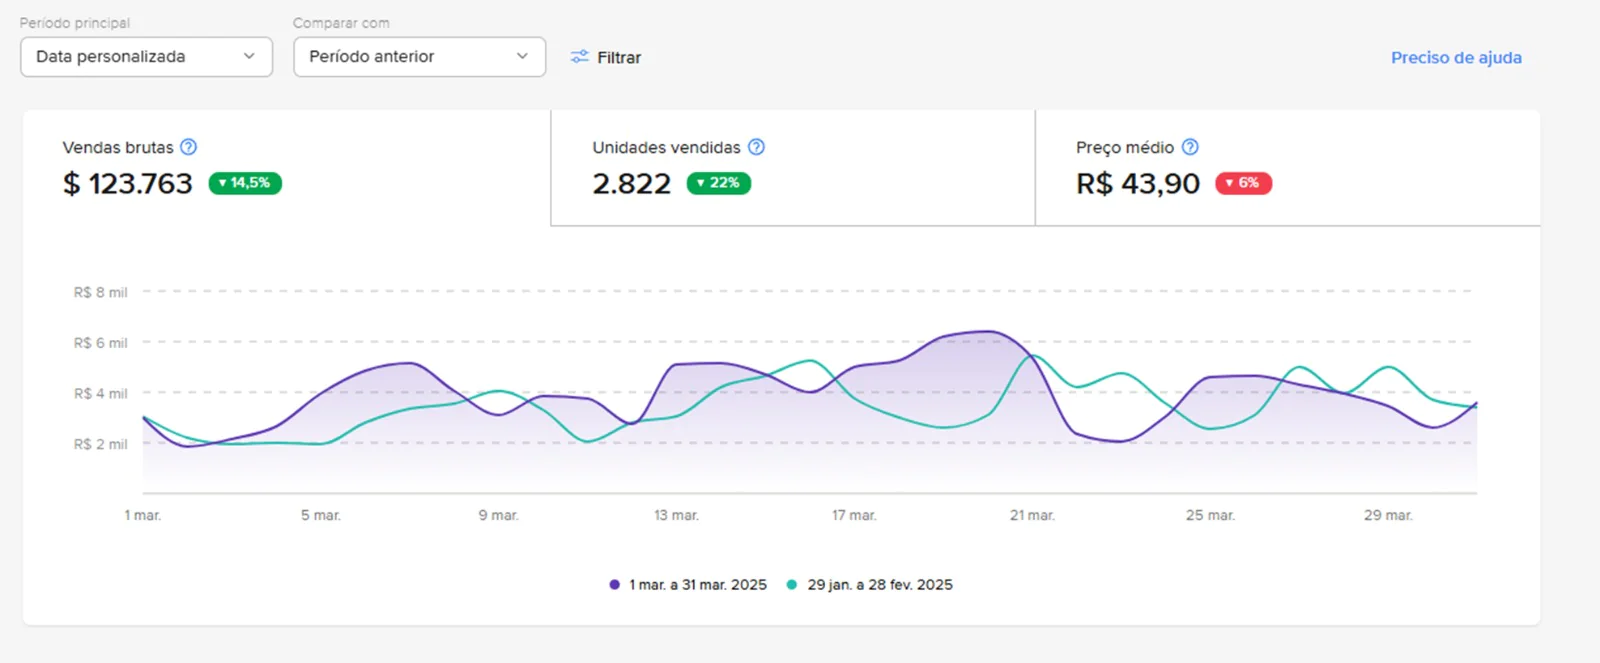Open the Data personalizada period dropdown

coord(146,57)
